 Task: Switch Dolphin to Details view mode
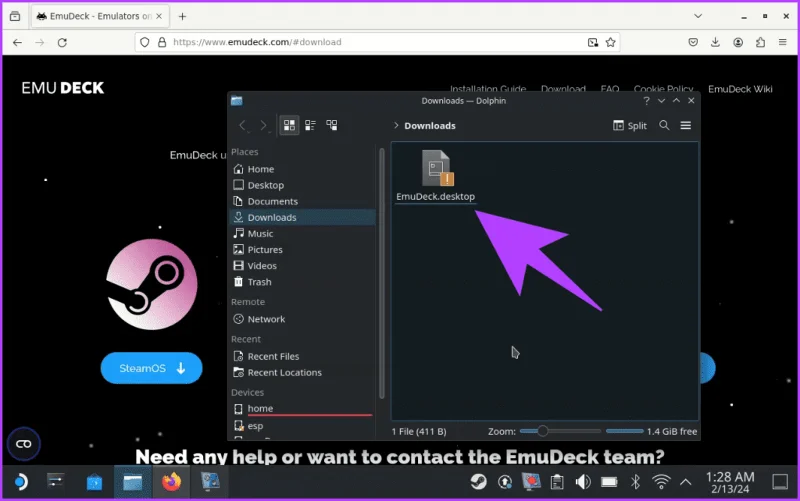point(332,125)
